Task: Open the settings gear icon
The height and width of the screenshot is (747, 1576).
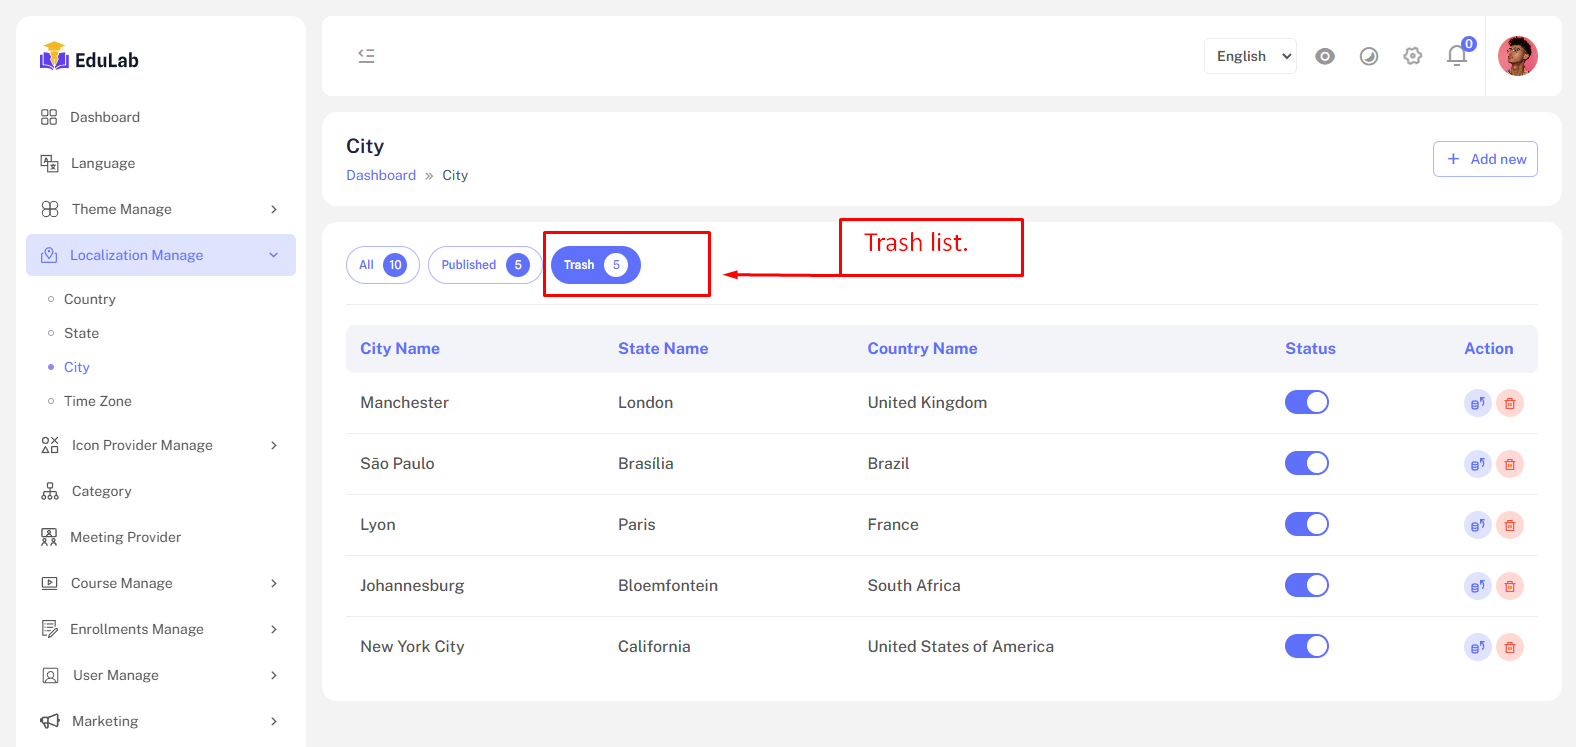Action: pyautogui.click(x=1413, y=56)
